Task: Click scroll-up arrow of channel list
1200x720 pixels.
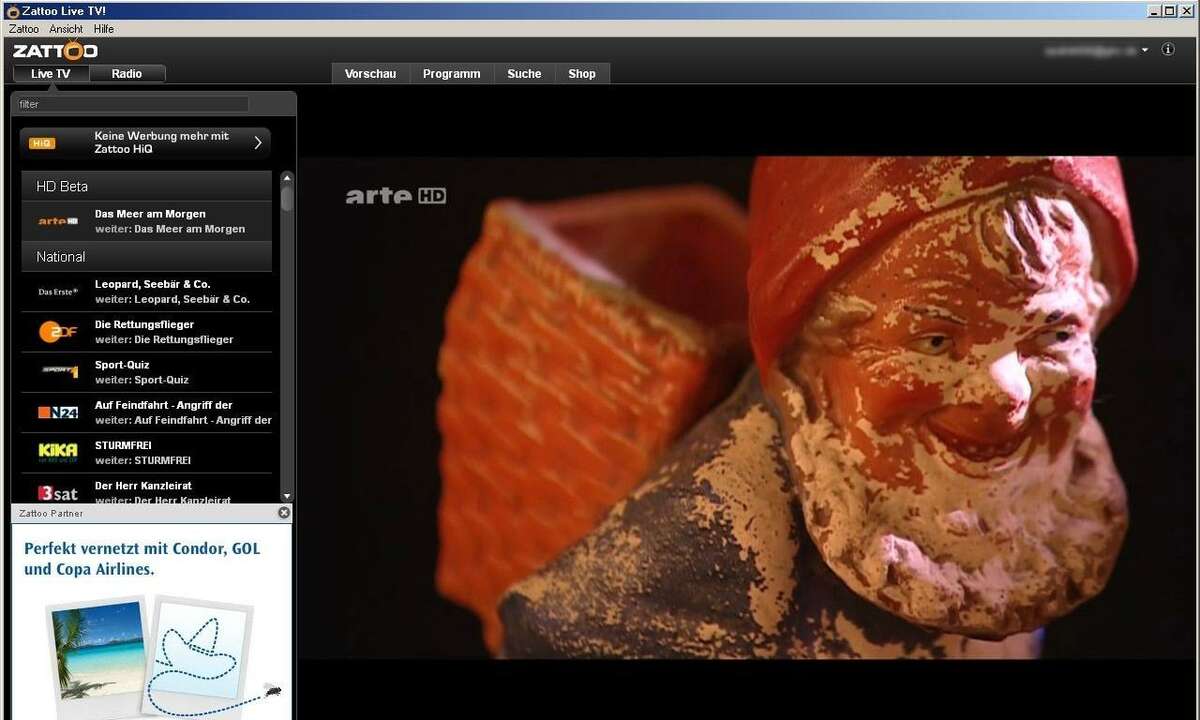Action: tap(287, 178)
